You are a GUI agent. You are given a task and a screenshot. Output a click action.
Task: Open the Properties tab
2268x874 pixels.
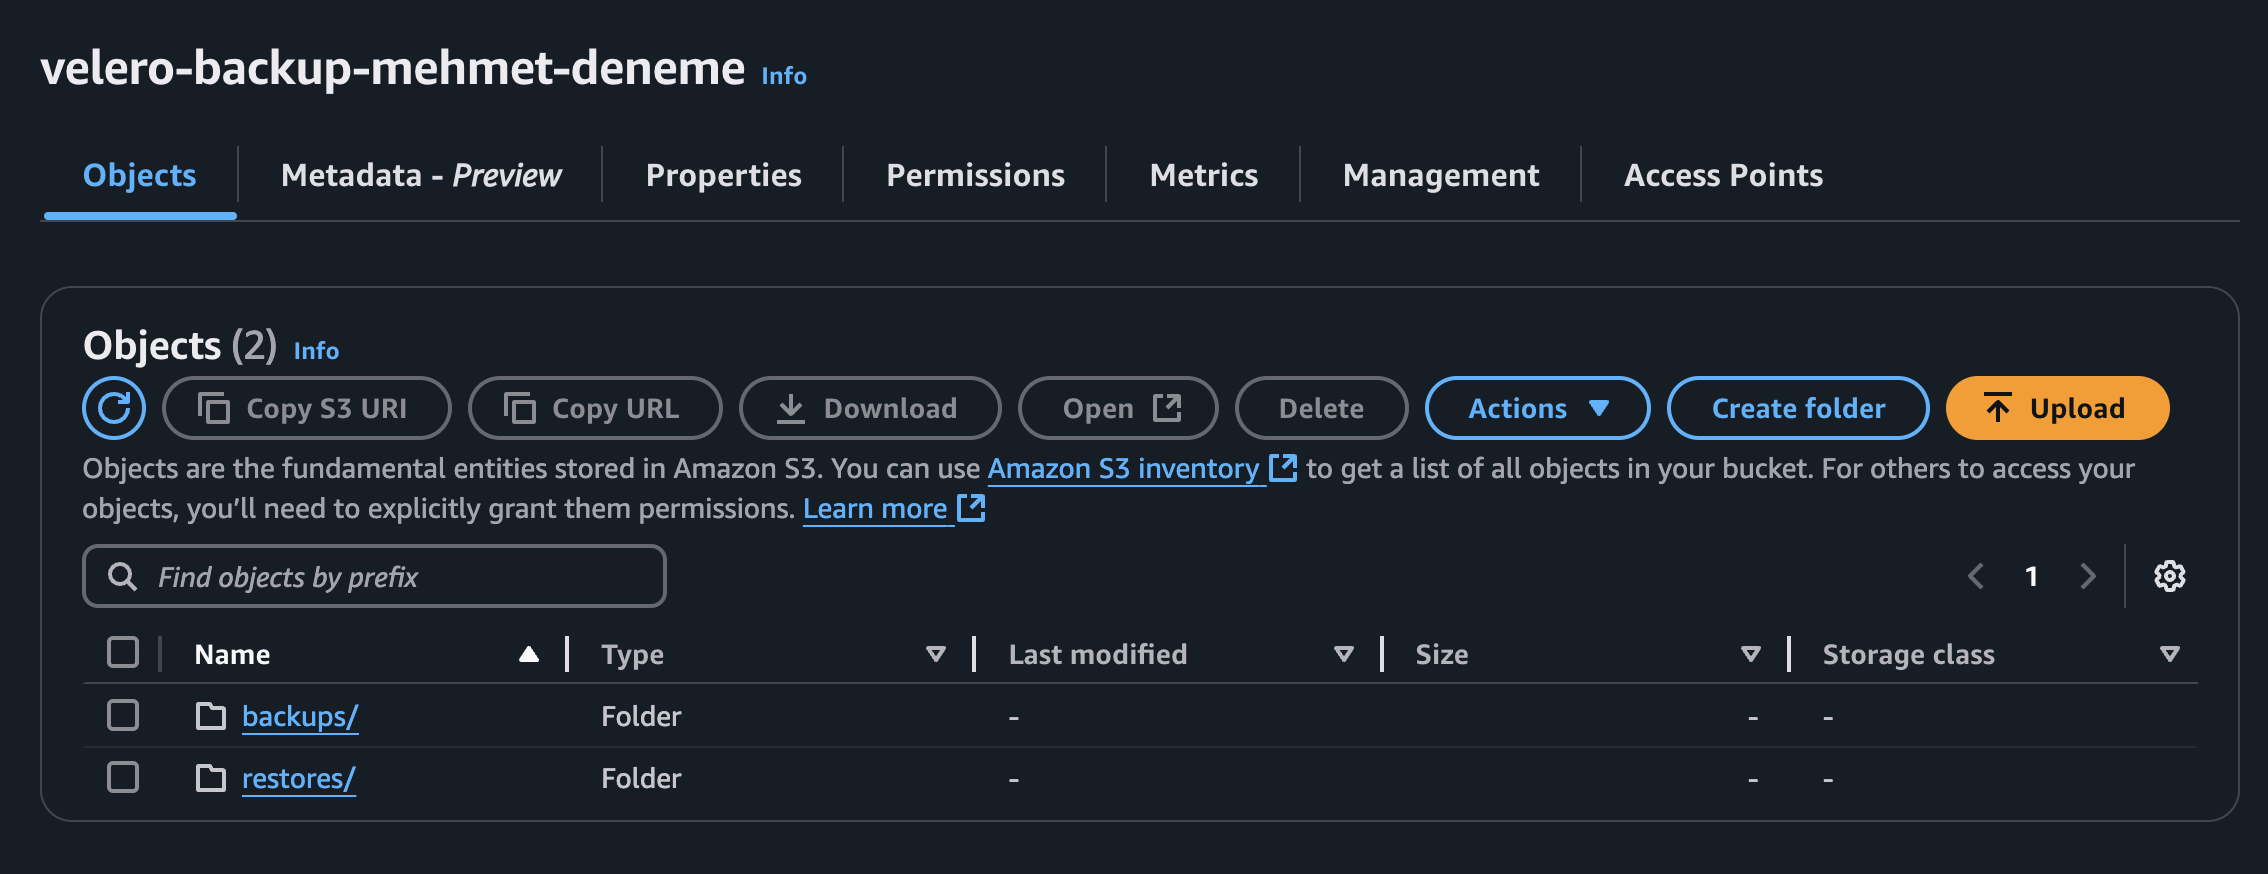pyautogui.click(x=724, y=175)
